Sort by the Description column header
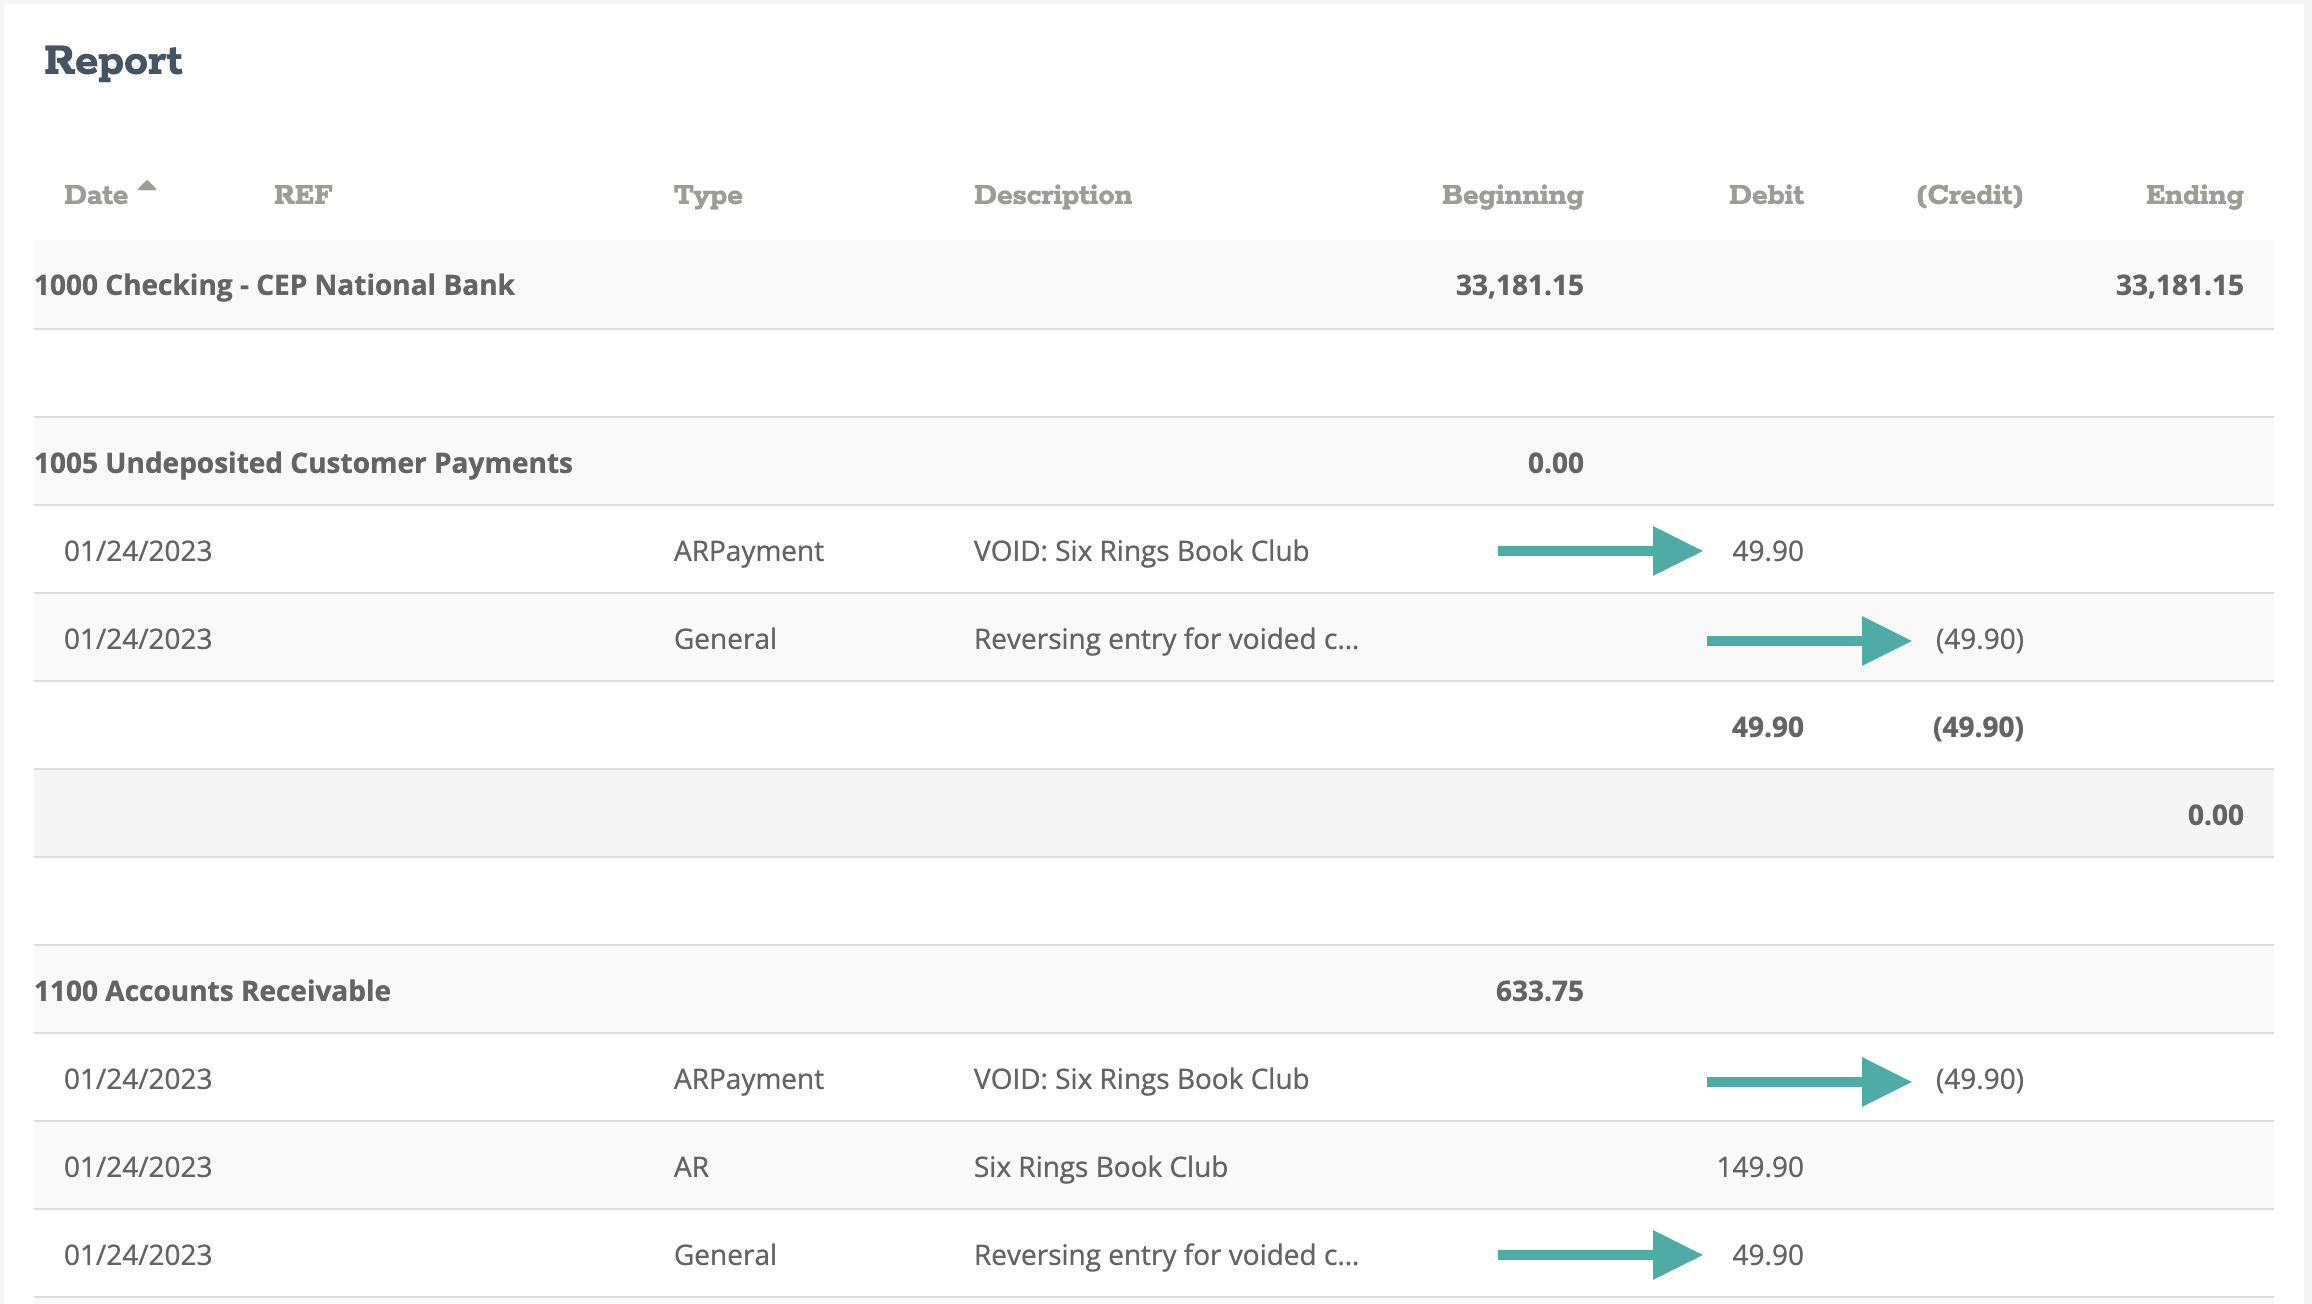 coord(1052,195)
